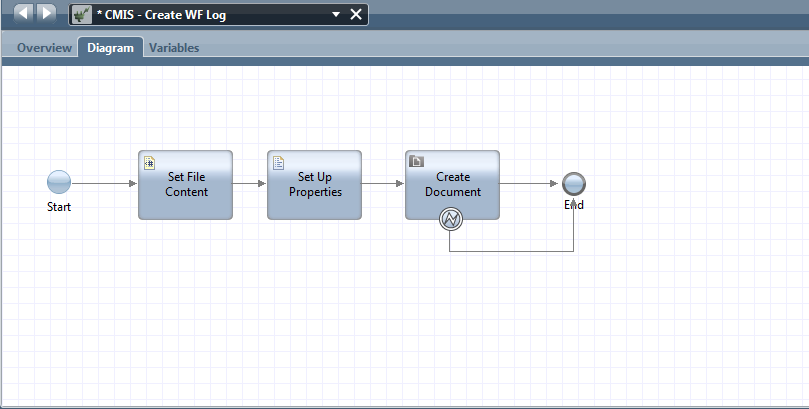Screen dimensions: 809x409
Task: Switch to the Diagram tab
Action: pos(110,48)
